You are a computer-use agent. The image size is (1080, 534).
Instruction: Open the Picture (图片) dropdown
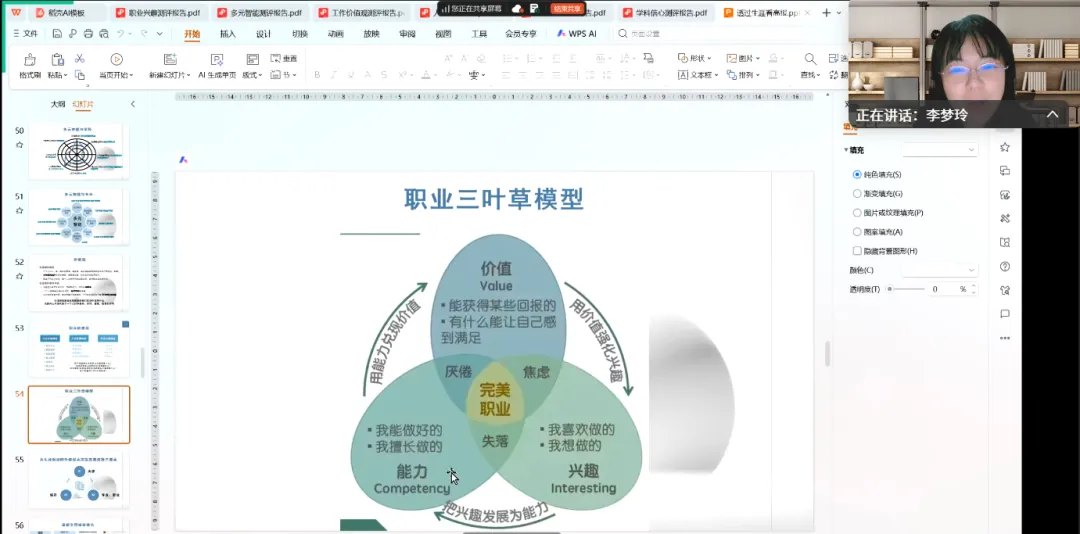(x=742, y=59)
